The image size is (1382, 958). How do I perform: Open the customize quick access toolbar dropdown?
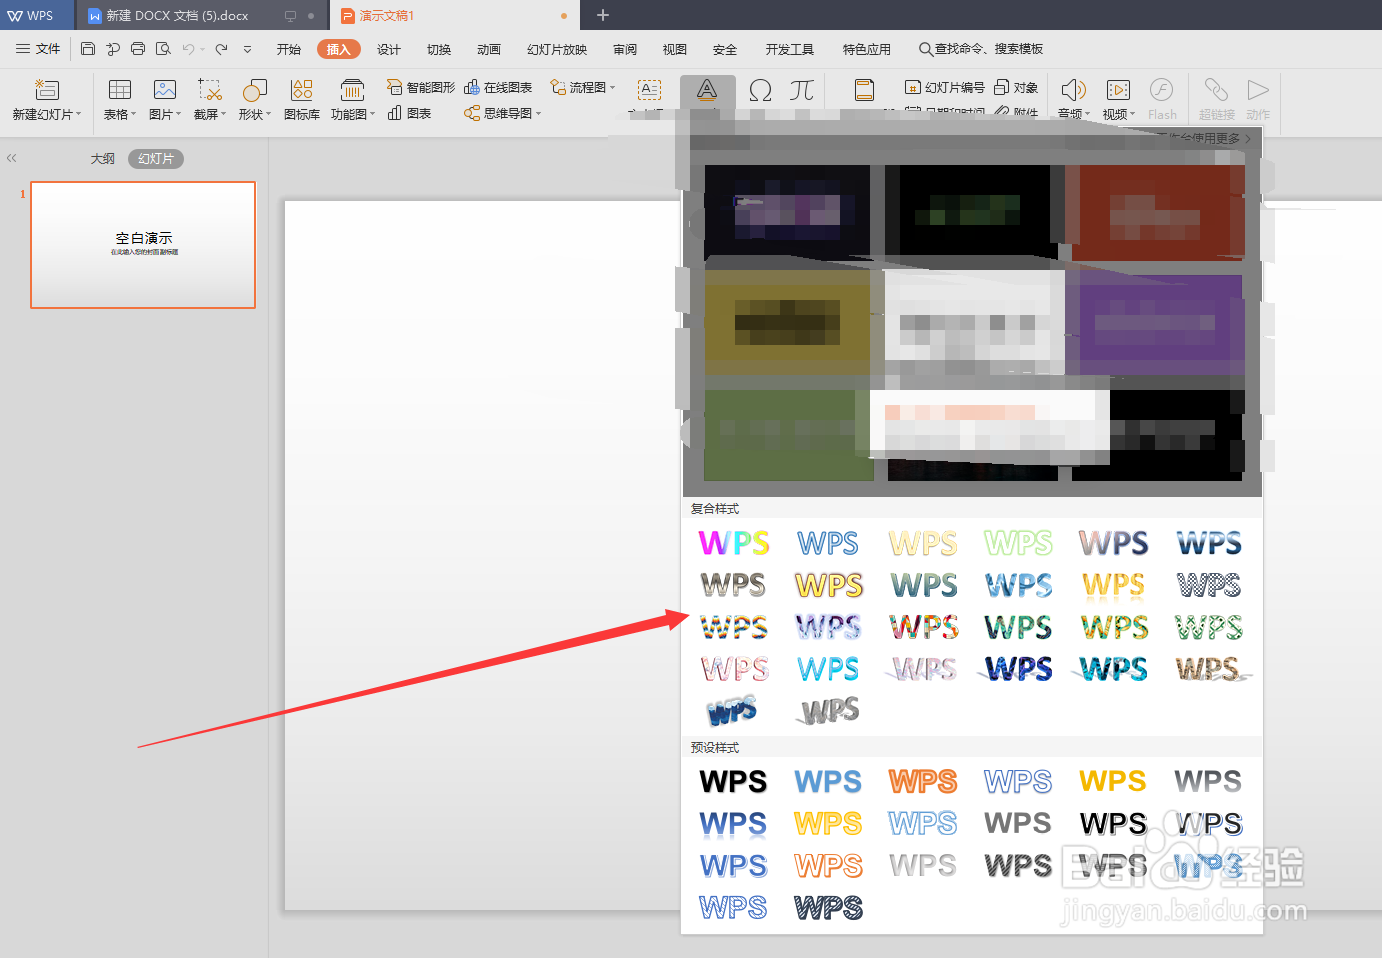click(247, 49)
